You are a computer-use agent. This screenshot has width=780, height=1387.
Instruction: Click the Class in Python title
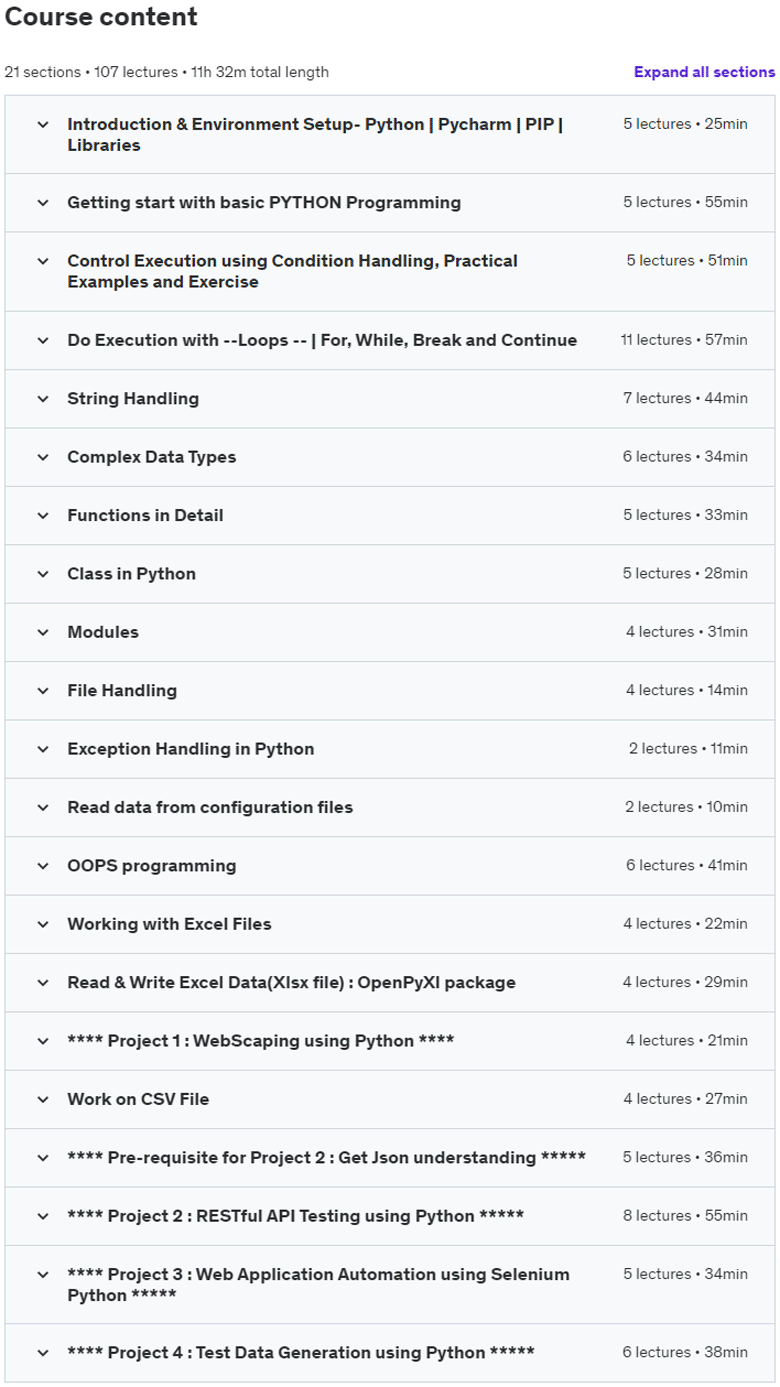click(x=131, y=574)
